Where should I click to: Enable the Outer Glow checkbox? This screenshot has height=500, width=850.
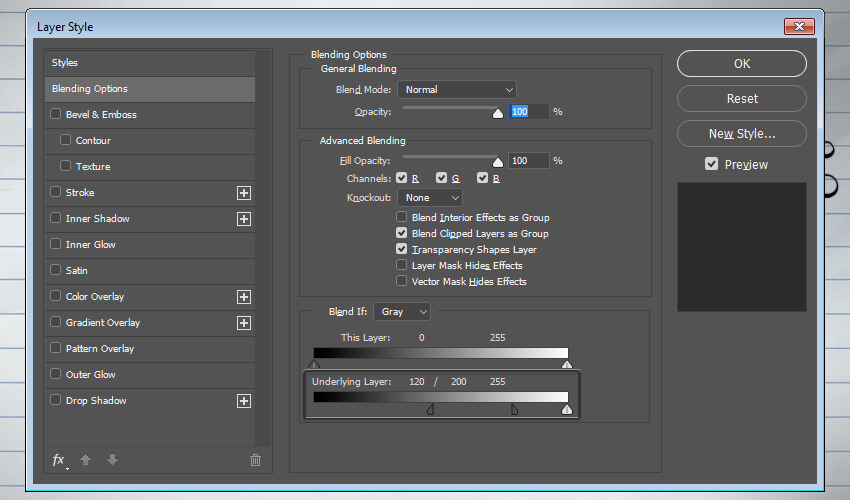(55, 374)
